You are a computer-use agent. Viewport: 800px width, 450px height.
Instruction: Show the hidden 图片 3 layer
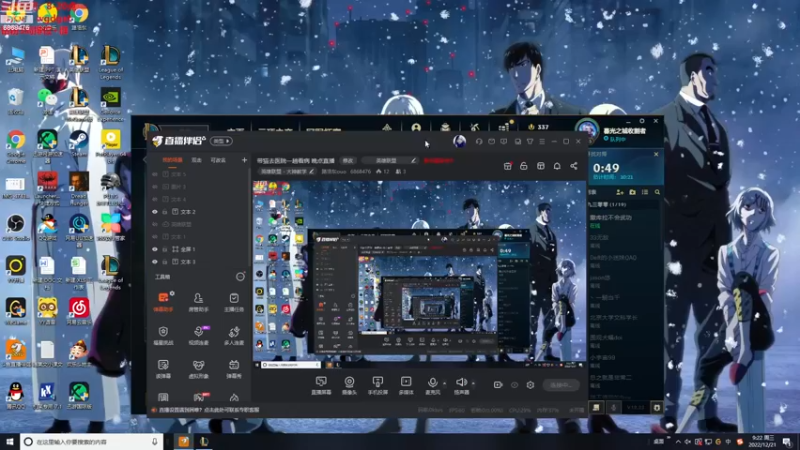pyautogui.click(x=155, y=187)
